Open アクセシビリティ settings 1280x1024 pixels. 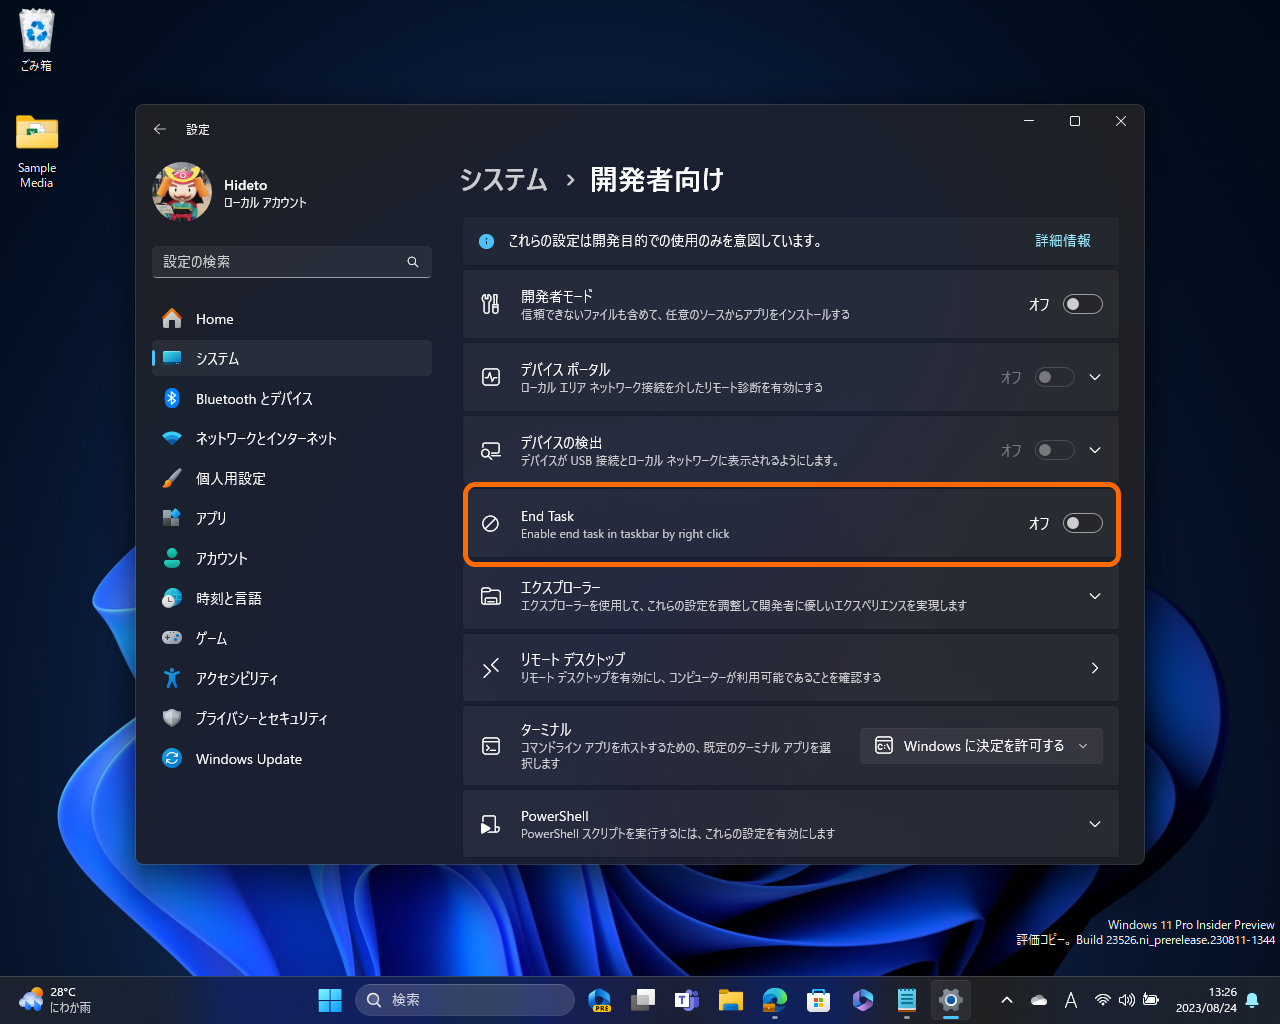[x=240, y=678]
